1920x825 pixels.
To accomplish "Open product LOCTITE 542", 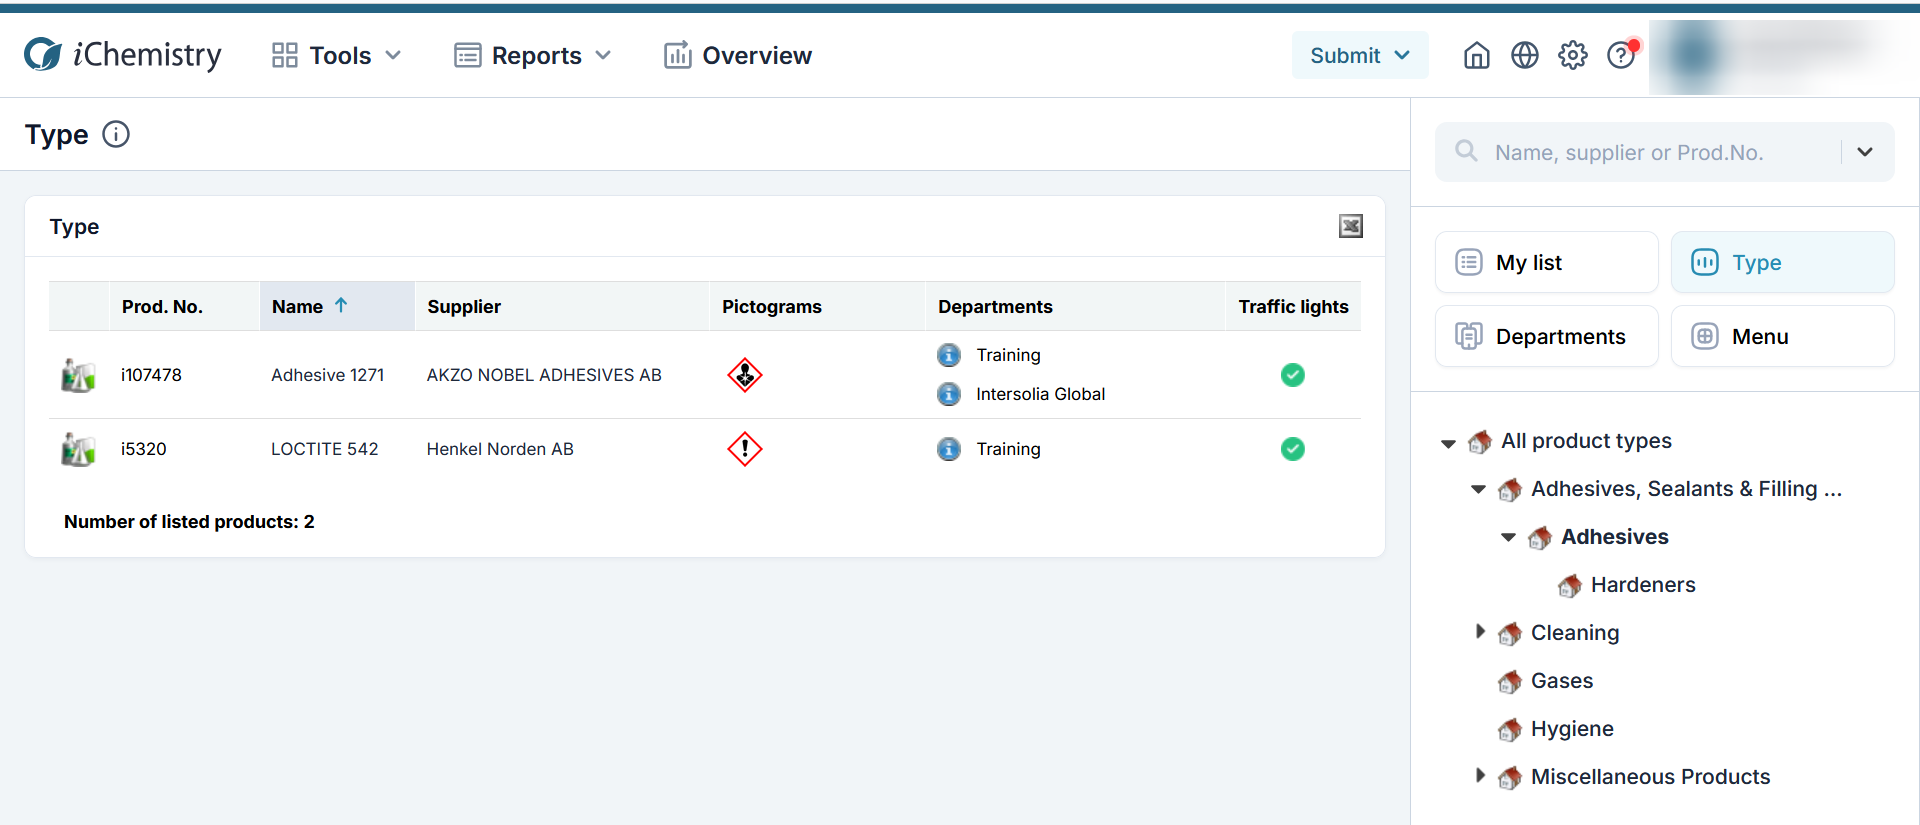I will coord(325,449).
